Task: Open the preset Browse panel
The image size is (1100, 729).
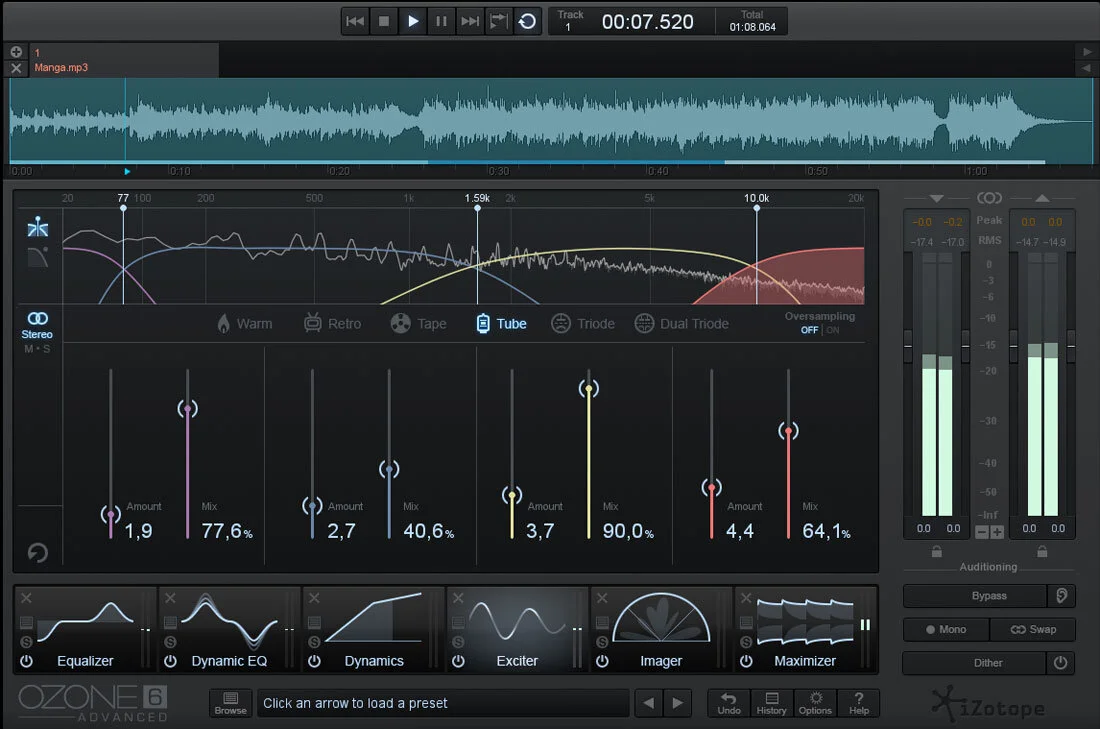Action: point(230,703)
